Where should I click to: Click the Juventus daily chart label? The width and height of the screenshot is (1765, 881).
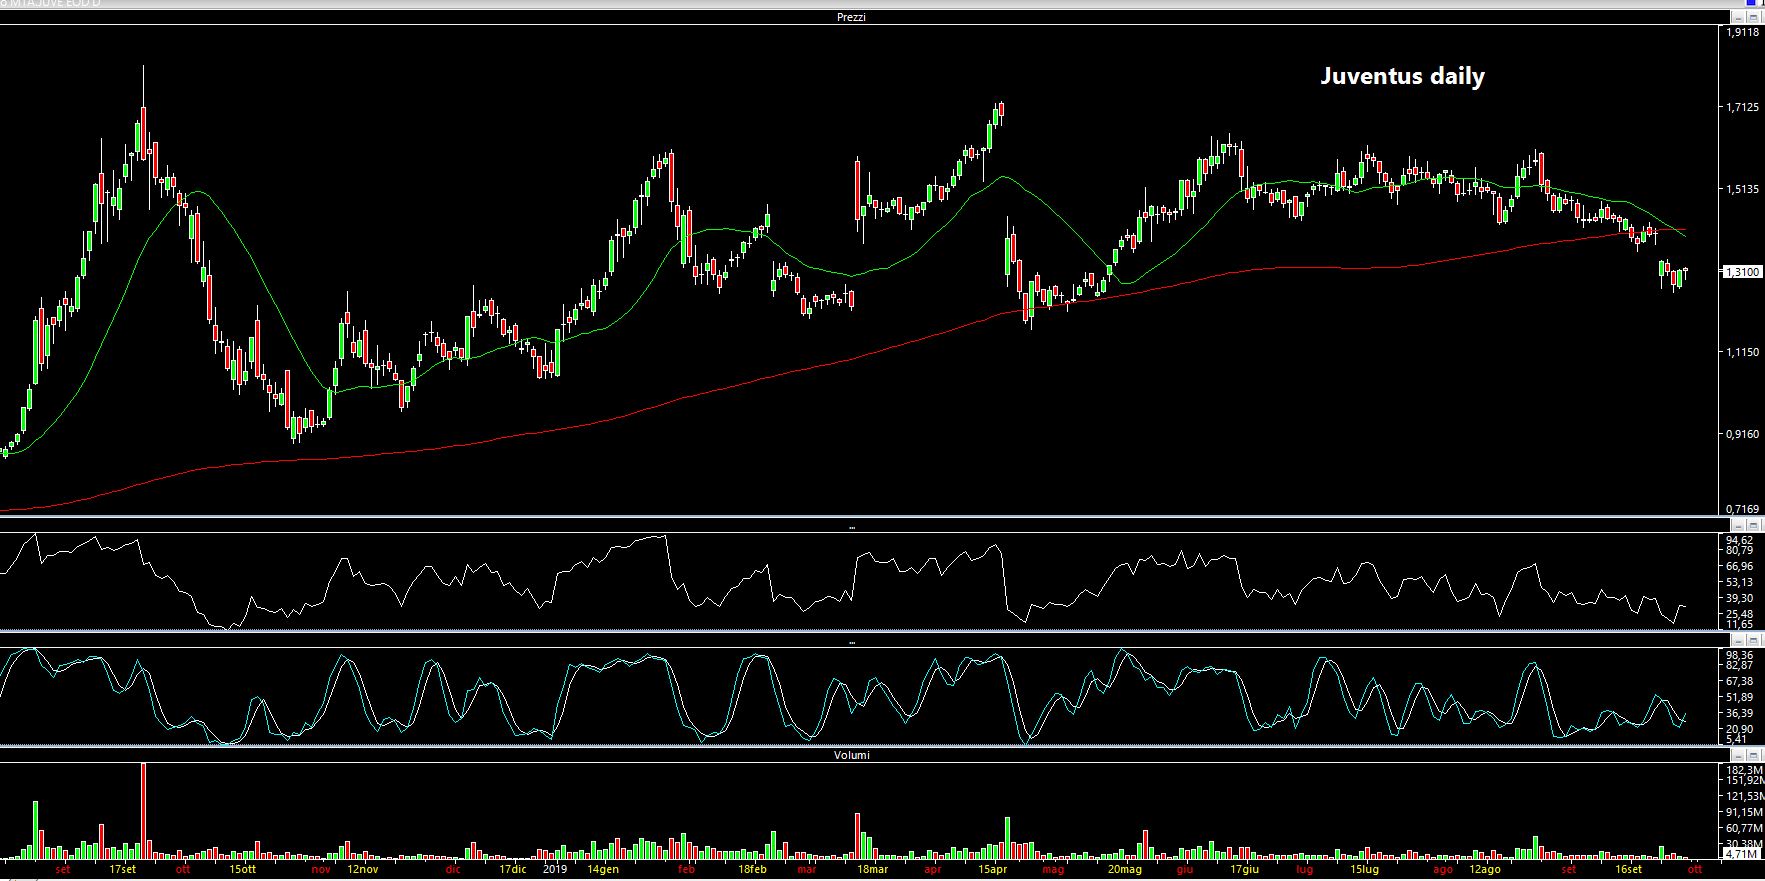click(x=1402, y=77)
